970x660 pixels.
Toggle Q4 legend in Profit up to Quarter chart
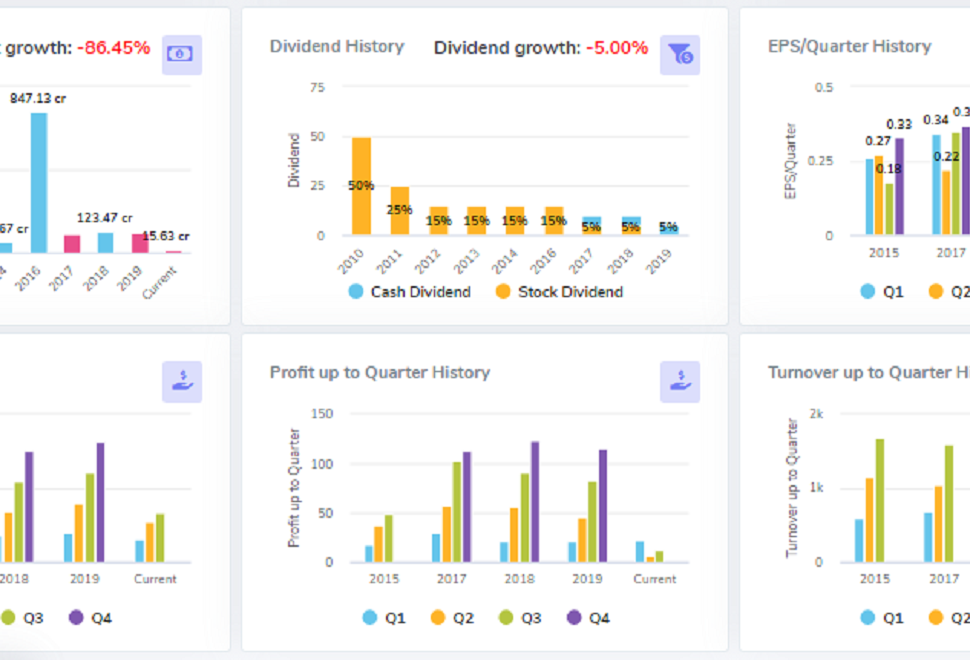(x=589, y=618)
